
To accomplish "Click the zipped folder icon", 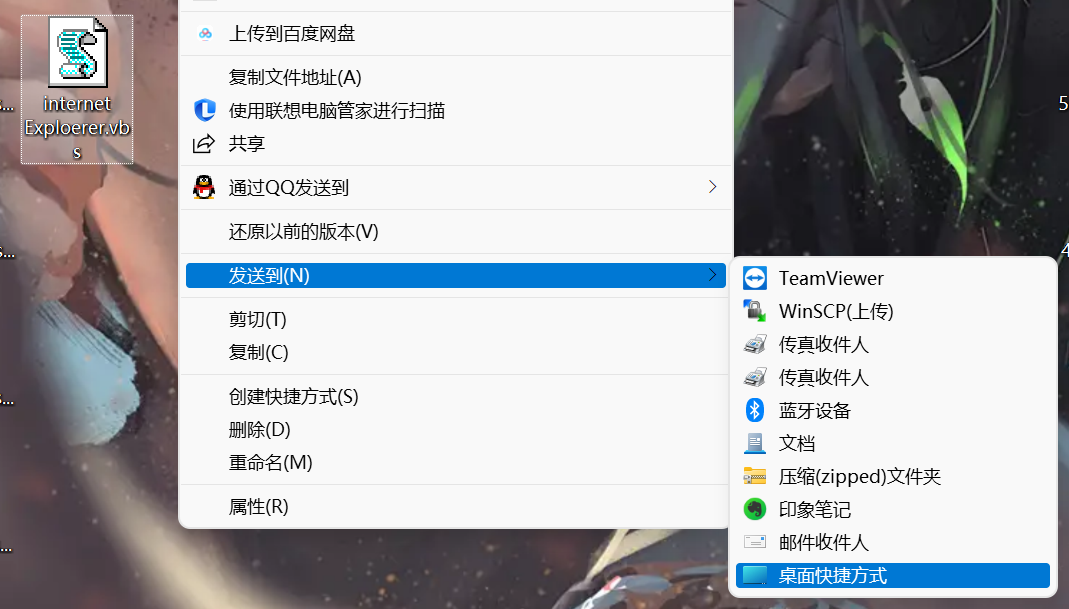I will tap(754, 476).
